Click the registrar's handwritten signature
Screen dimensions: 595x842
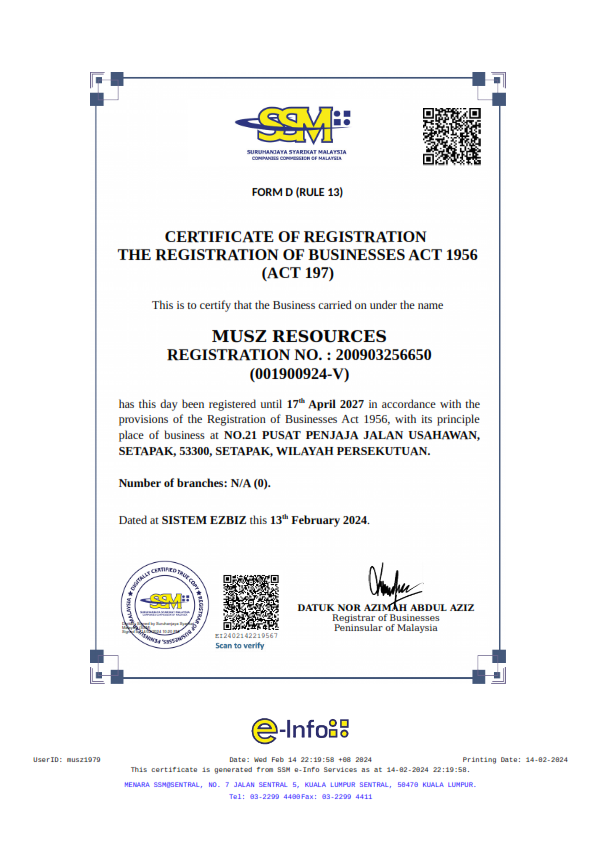pos(394,583)
